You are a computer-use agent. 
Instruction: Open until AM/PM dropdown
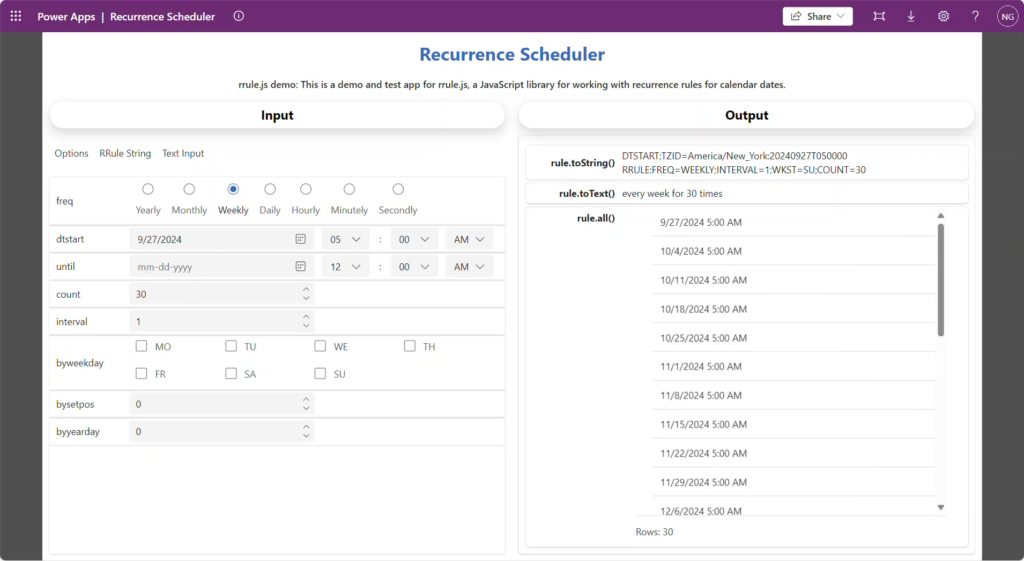click(469, 267)
